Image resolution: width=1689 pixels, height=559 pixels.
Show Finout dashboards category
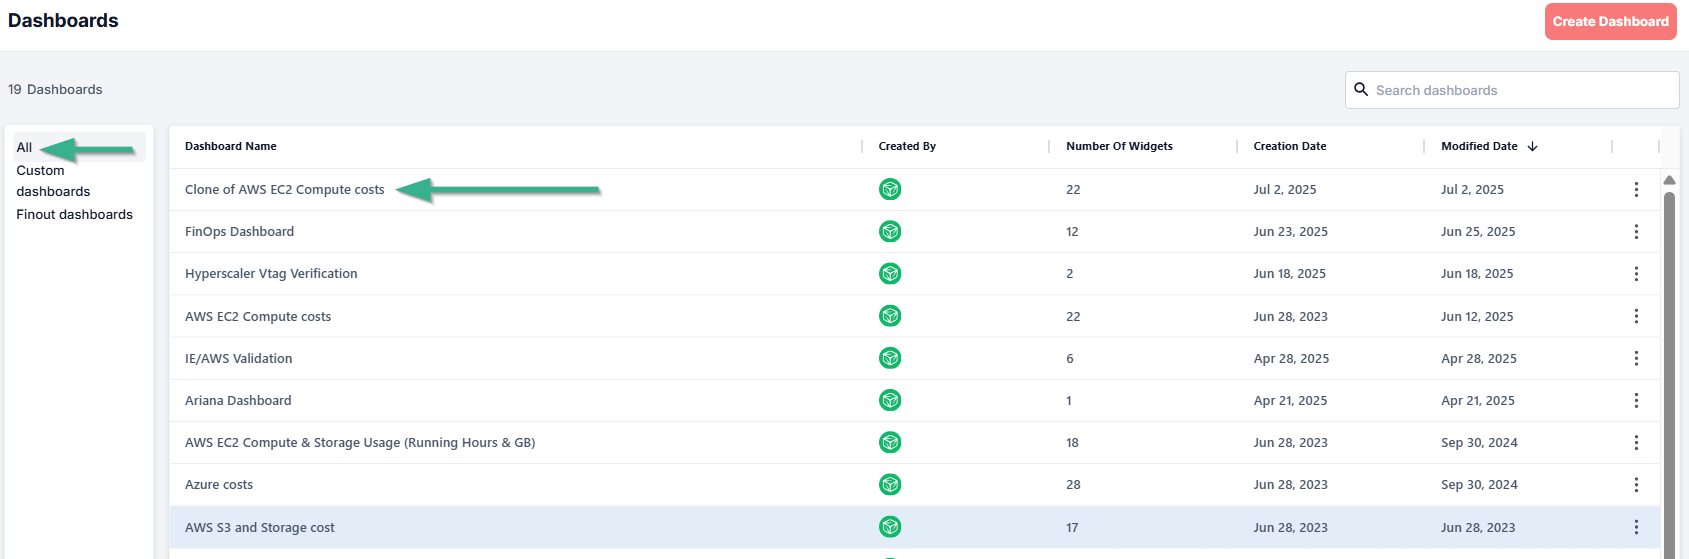click(x=74, y=214)
